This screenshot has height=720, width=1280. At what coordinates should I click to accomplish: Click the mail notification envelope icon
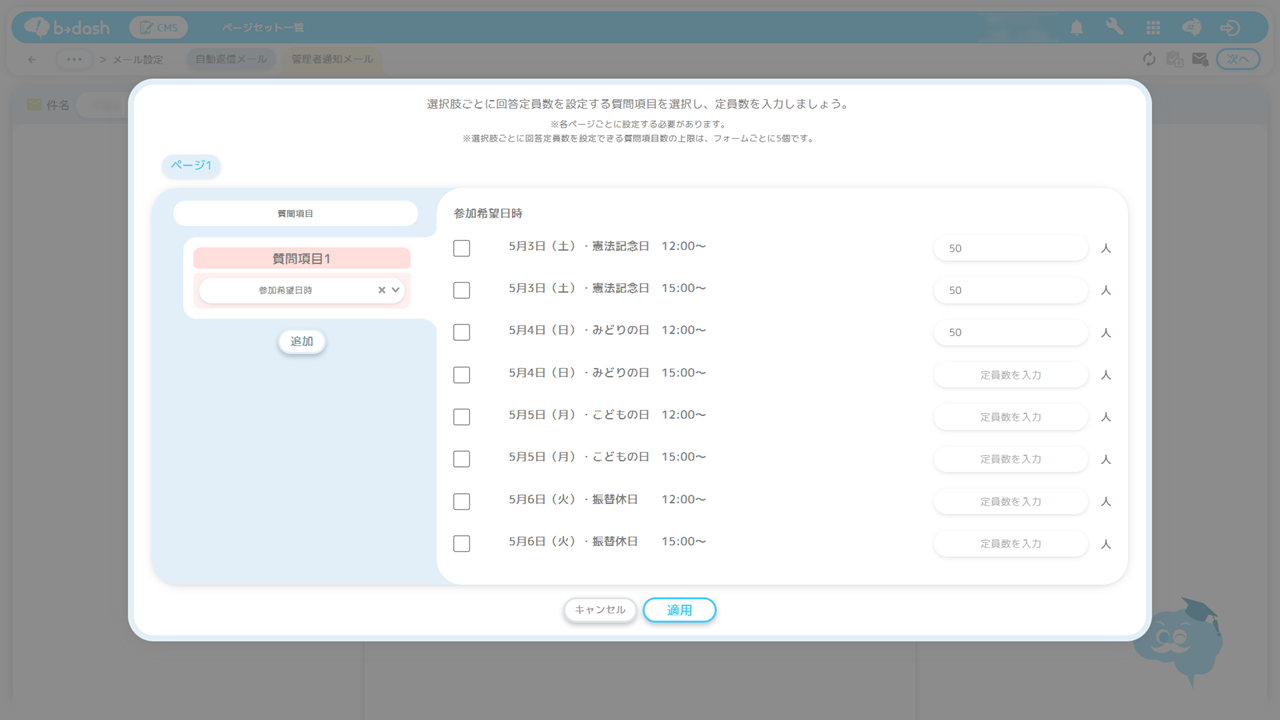(x=1200, y=60)
